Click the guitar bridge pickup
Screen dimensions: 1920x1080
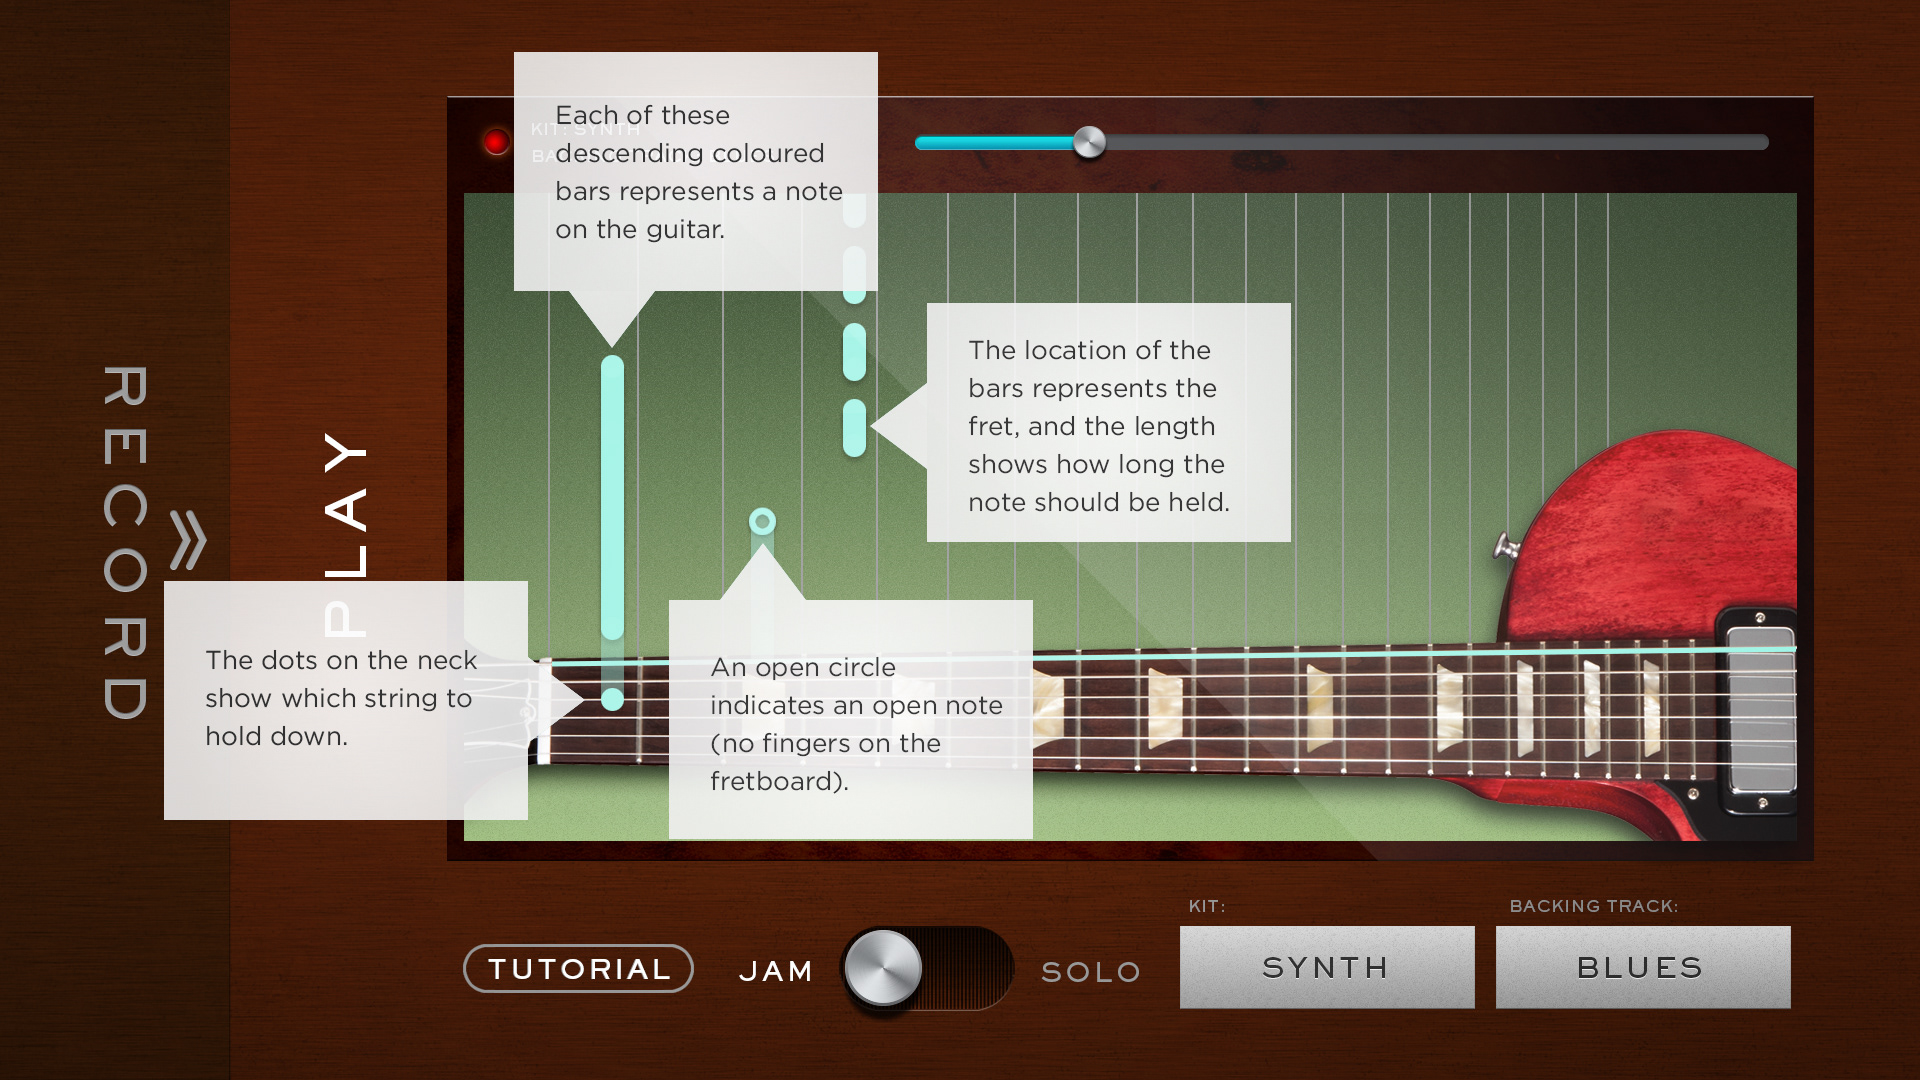pyautogui.click(x=1760, y=709)
